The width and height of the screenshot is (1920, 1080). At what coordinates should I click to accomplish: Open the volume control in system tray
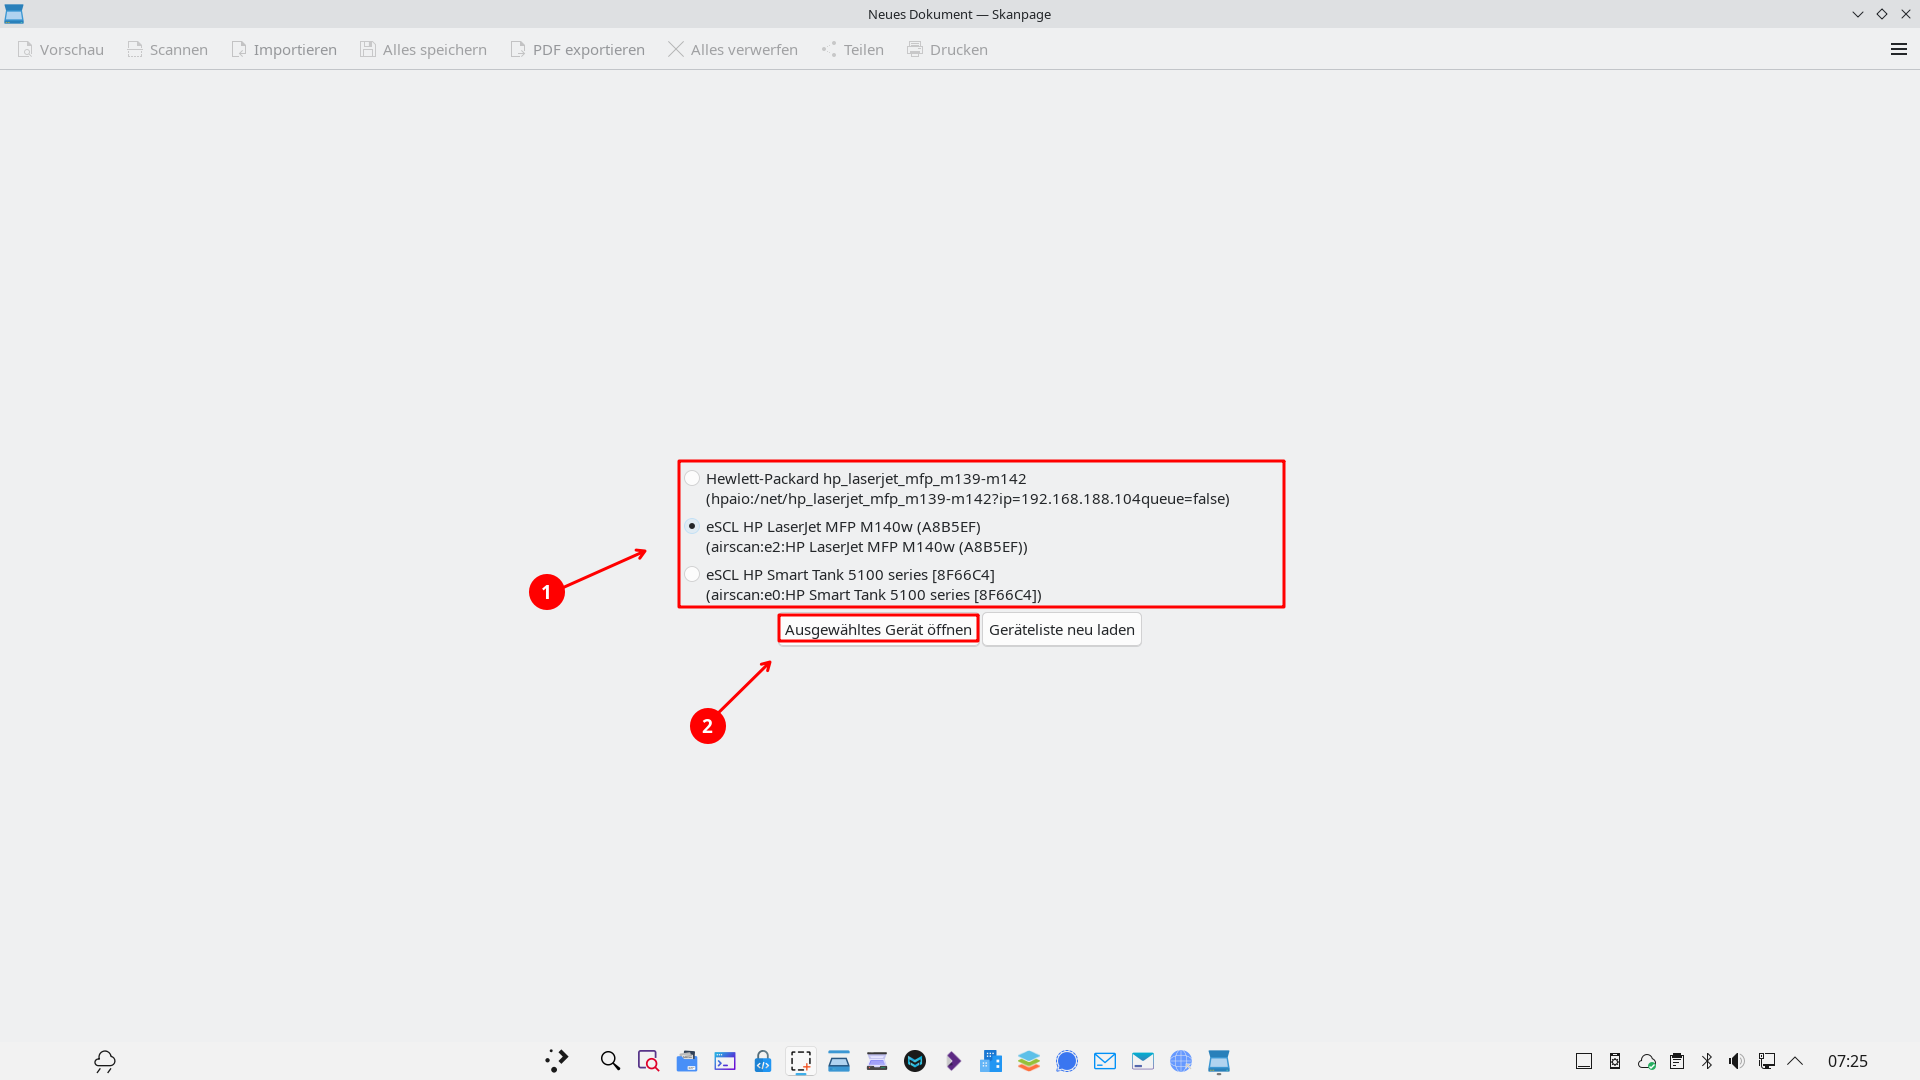1737,1061
